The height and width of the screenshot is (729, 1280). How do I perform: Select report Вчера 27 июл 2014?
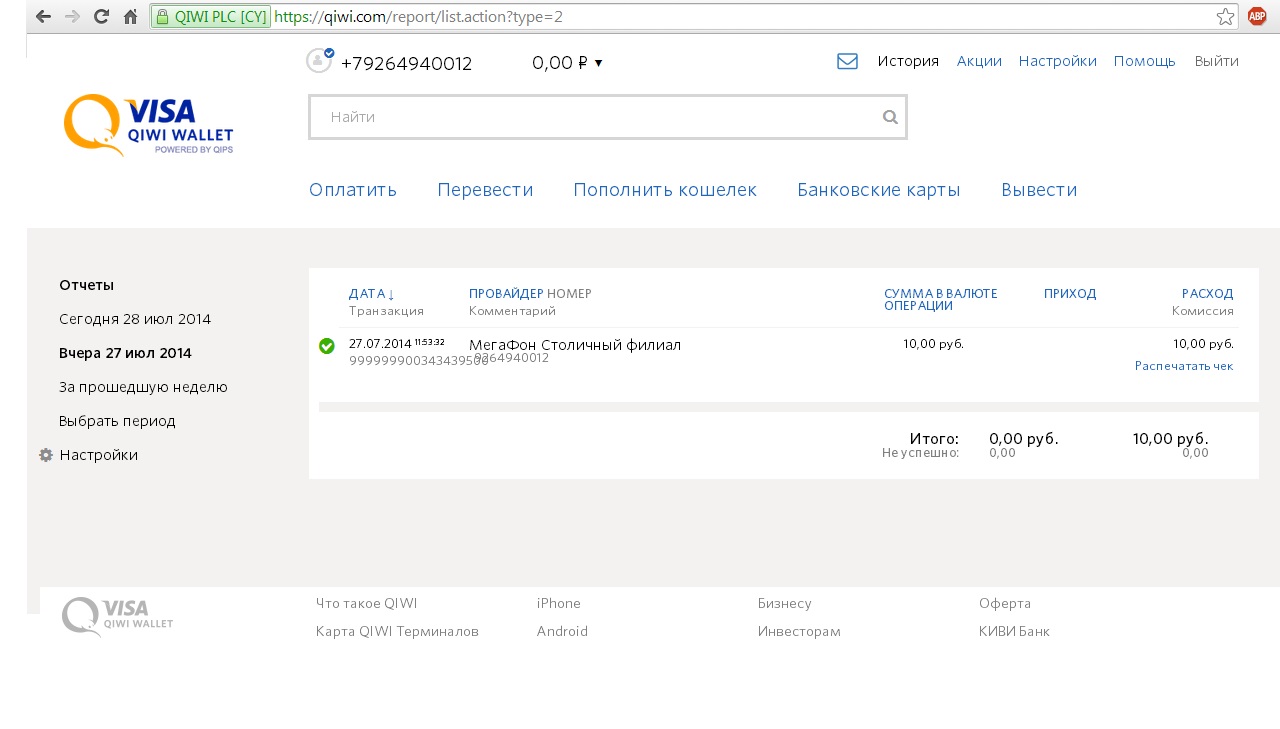pyautogui.click(x=125, y=353)
